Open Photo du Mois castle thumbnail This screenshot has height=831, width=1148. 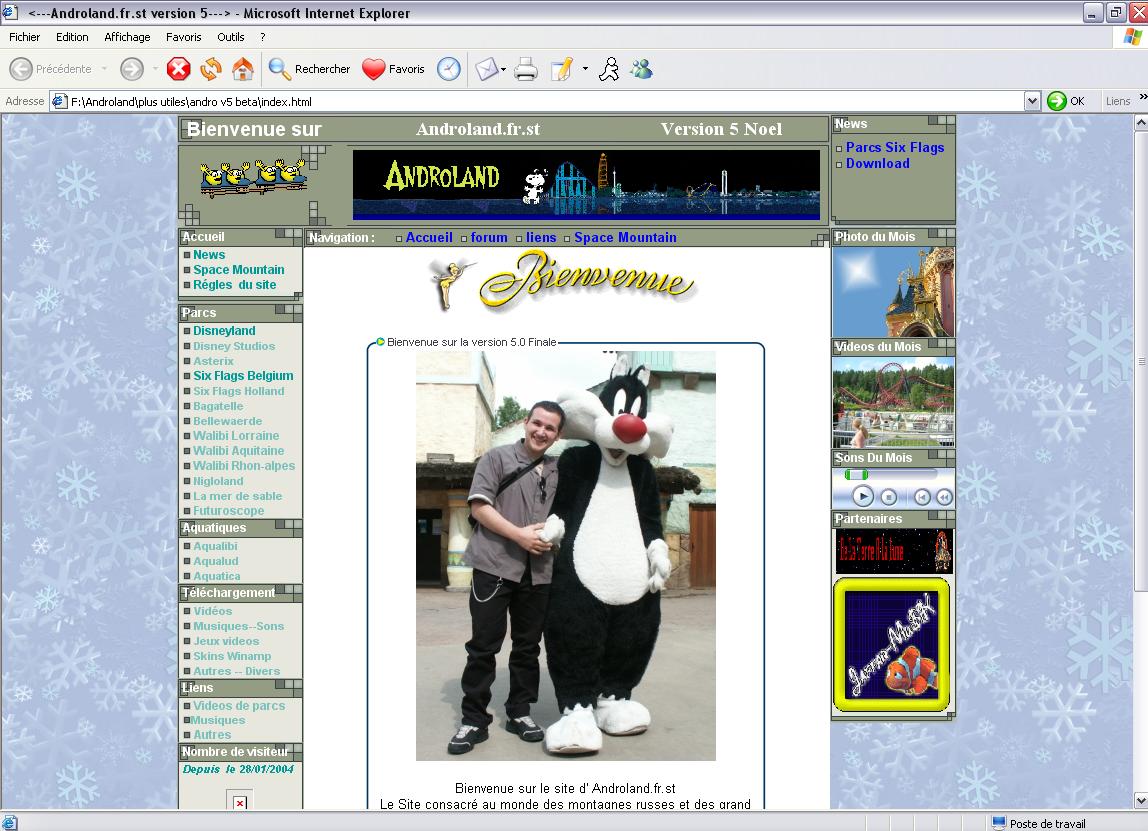click(893, 291)
